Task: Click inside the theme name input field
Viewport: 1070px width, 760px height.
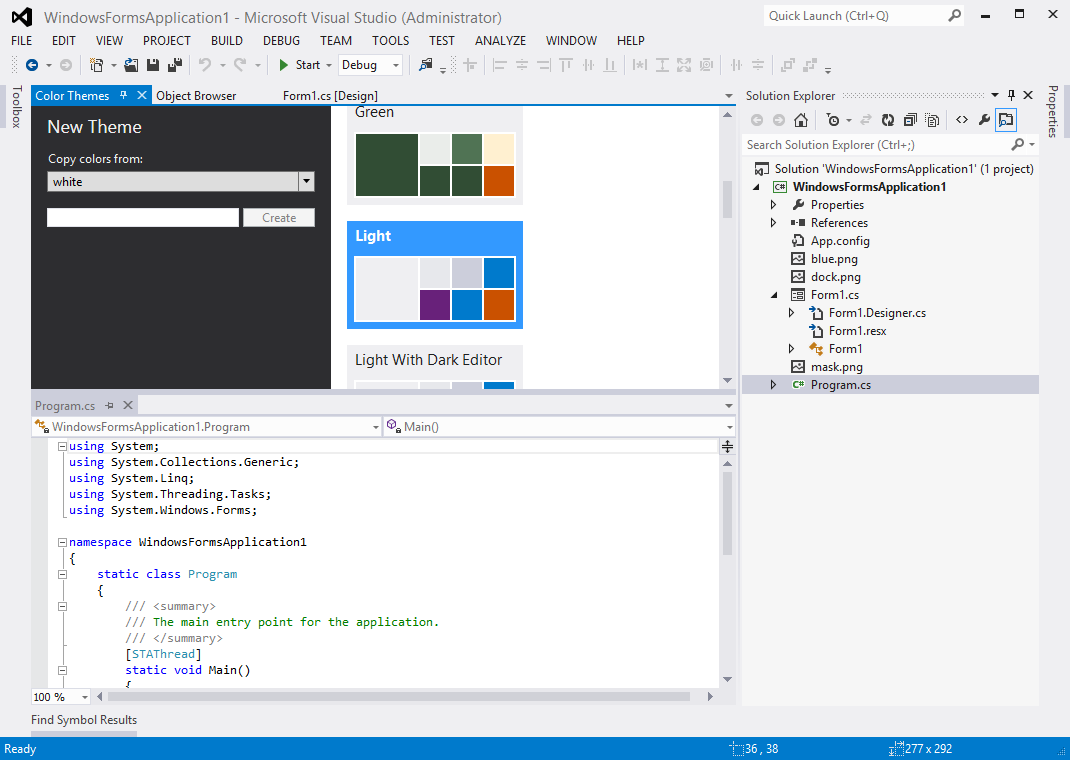Action: click(142, 217)
